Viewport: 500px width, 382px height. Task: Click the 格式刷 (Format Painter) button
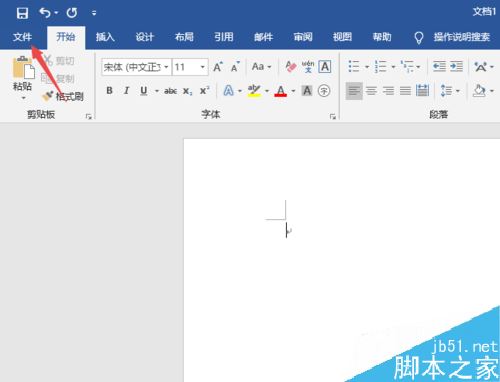[63, 96]
